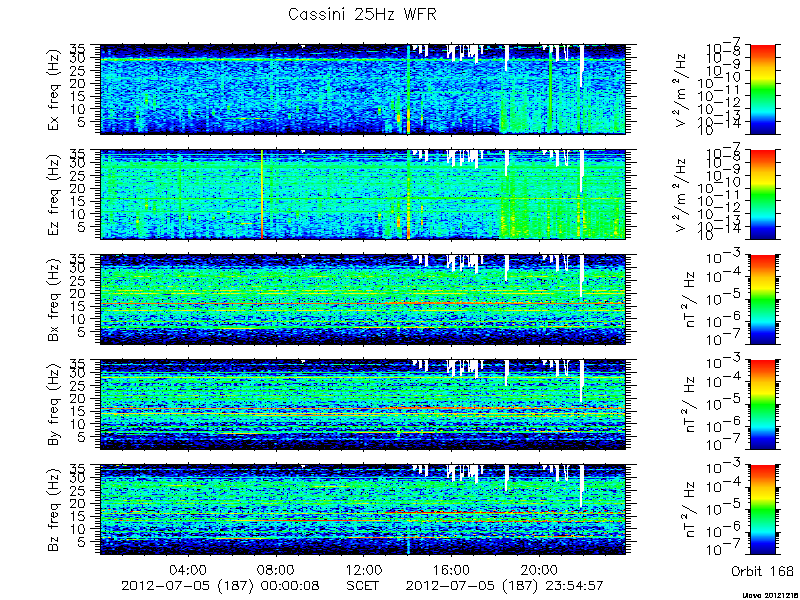This screenshot has width=800, height=600.
Task: Pick the Ez panel color bar
Action: [762, 194]
